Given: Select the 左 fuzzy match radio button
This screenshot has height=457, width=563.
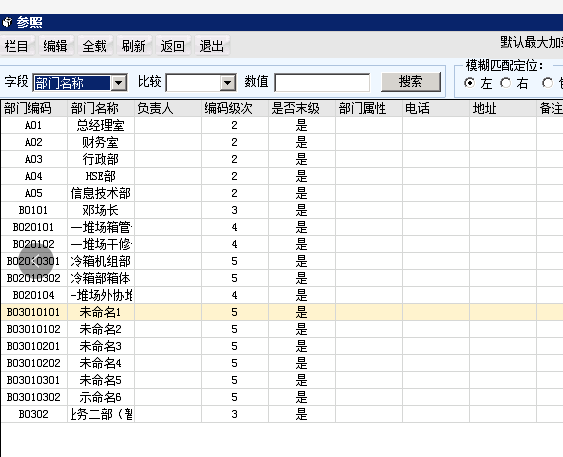Looking at the screenshot, I should [x=469, y=83].
